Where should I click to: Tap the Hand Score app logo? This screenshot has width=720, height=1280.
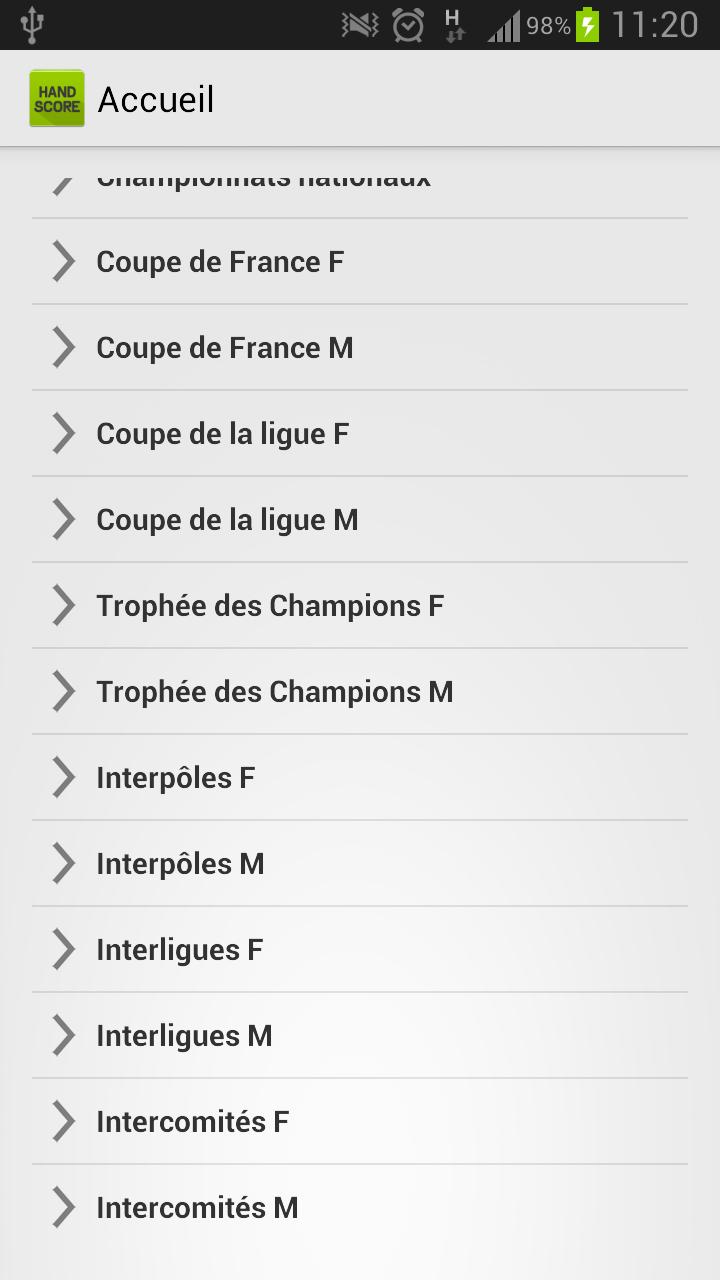pyautogui.click(x=57, y=99)
